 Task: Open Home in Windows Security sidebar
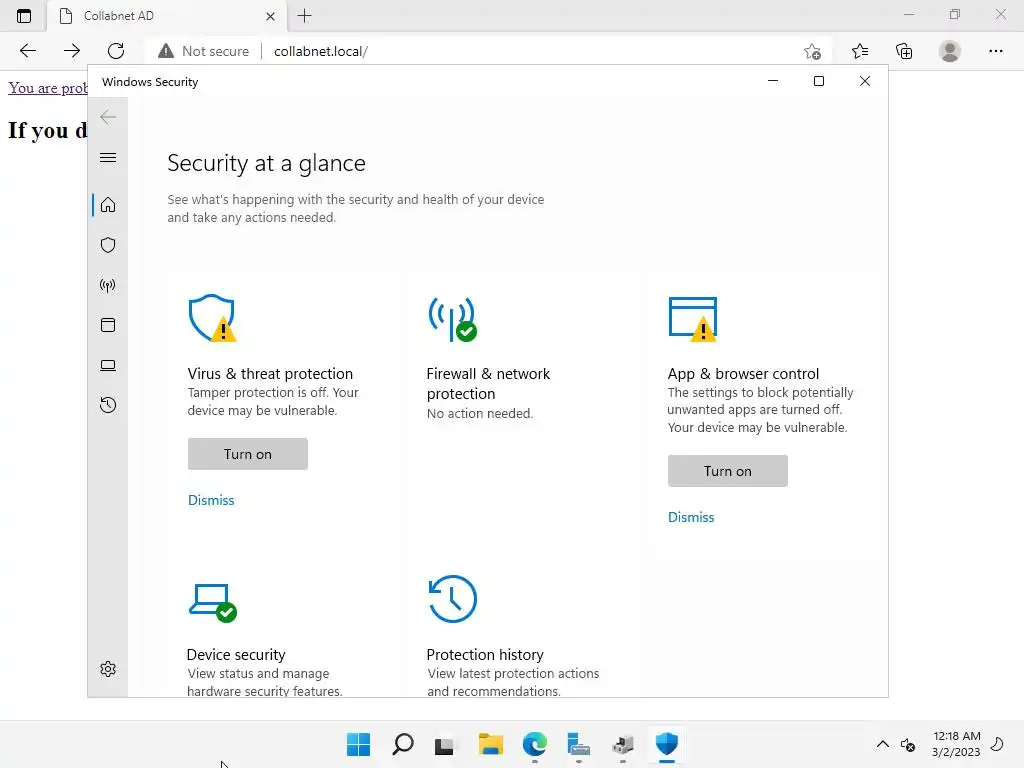coord(108,205)
